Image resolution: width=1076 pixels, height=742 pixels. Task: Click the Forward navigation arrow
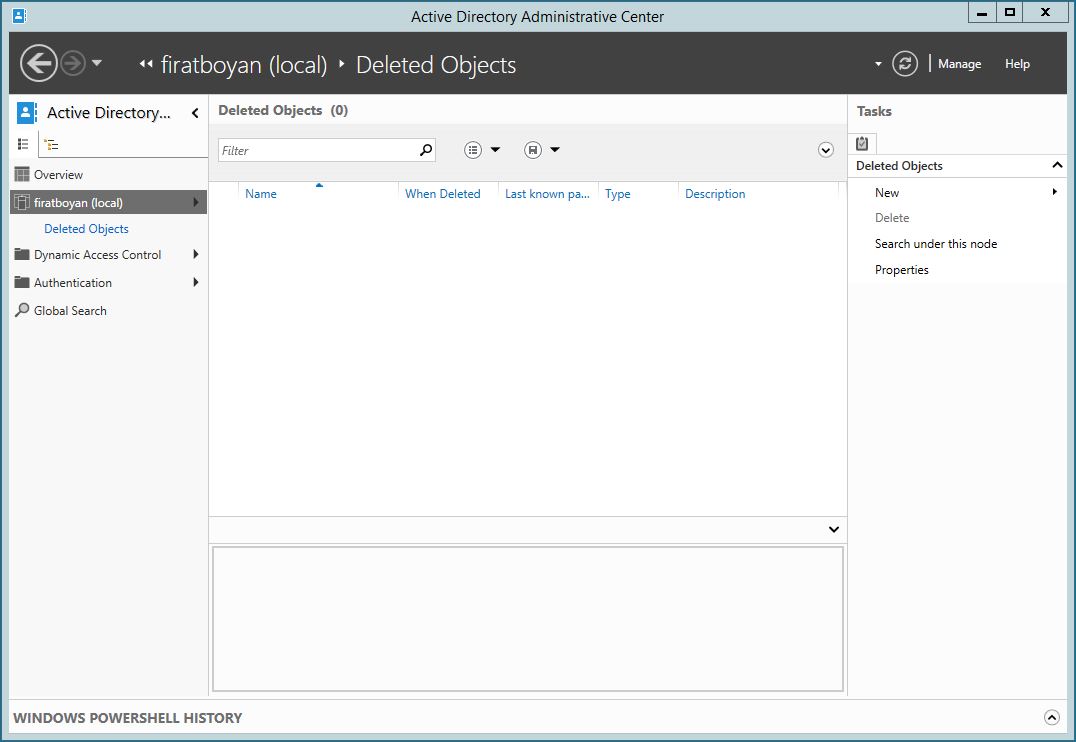pos(73,64)
